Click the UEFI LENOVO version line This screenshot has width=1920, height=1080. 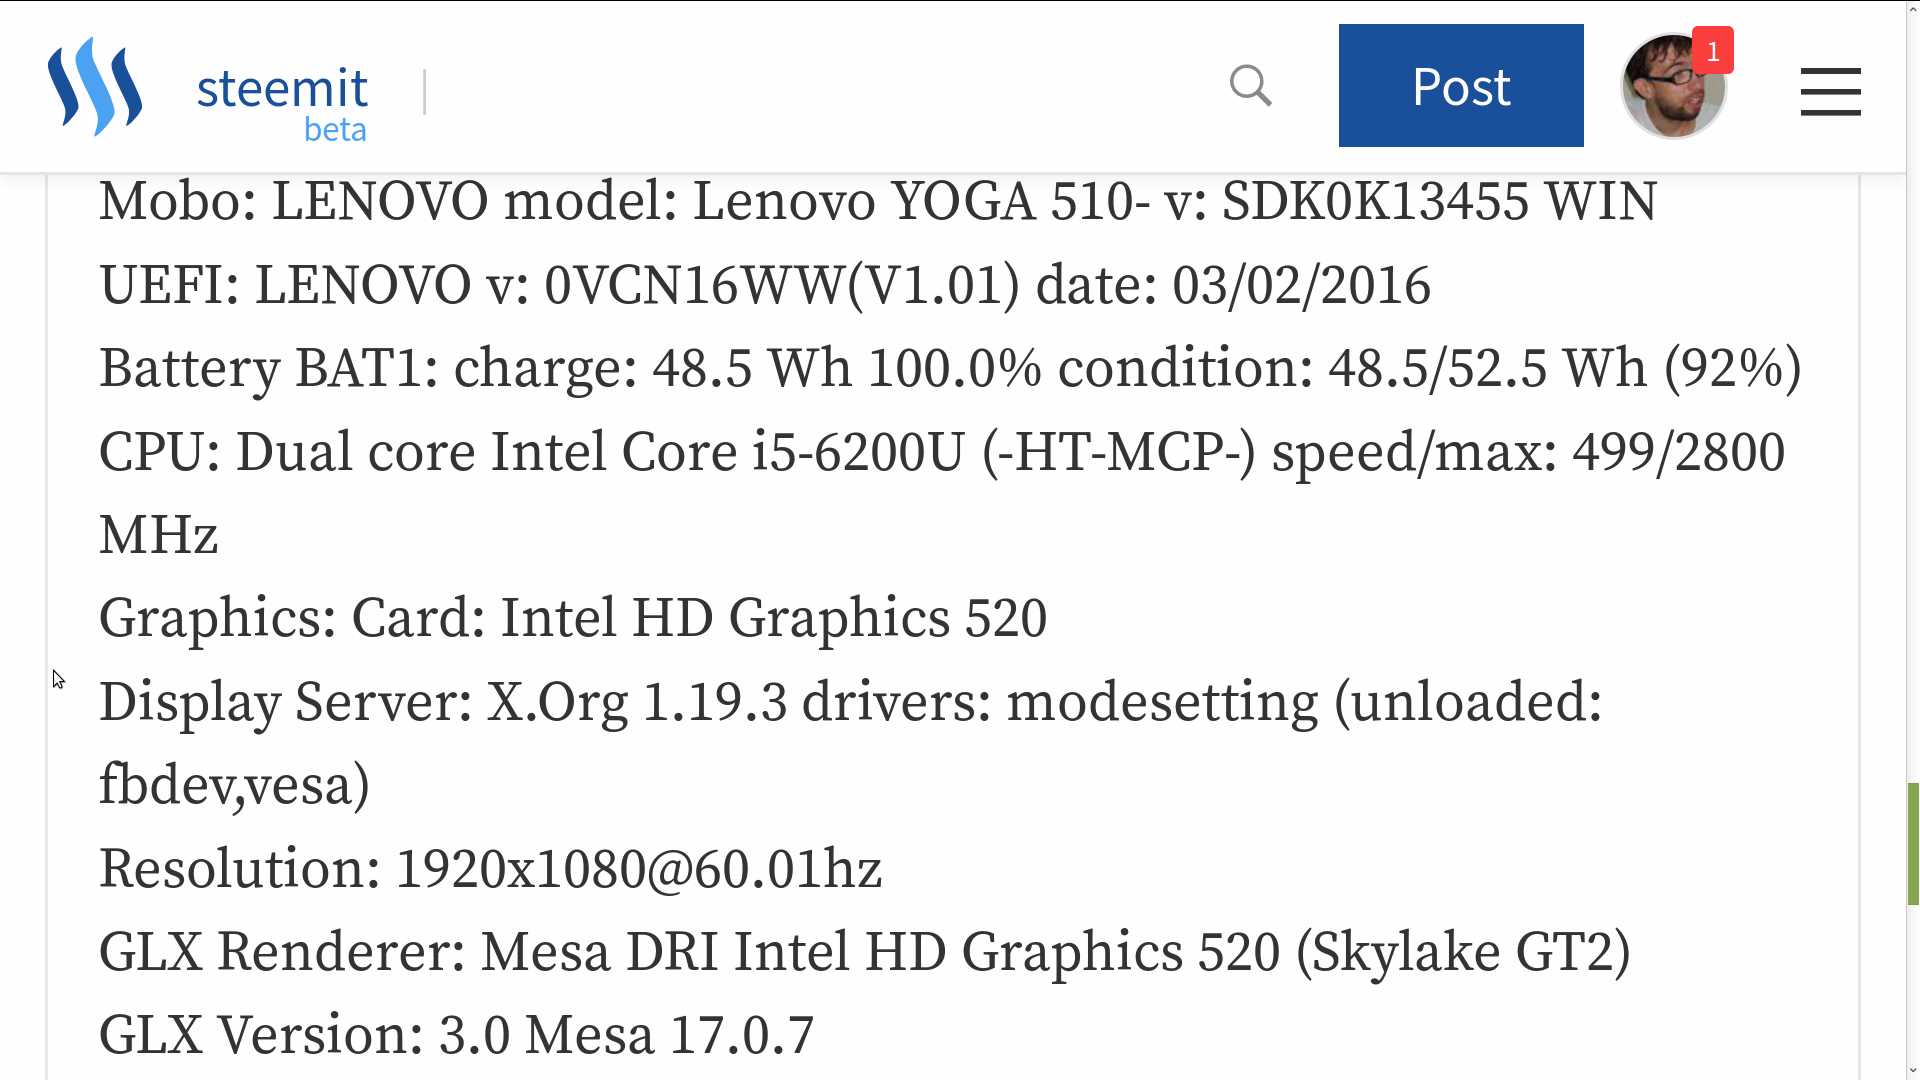tap(765, 285)
